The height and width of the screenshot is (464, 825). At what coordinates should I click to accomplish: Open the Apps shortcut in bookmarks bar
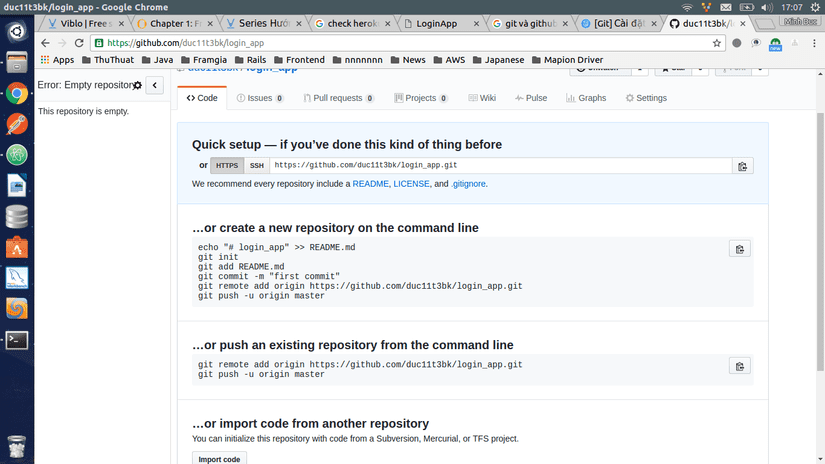[57, 60]
